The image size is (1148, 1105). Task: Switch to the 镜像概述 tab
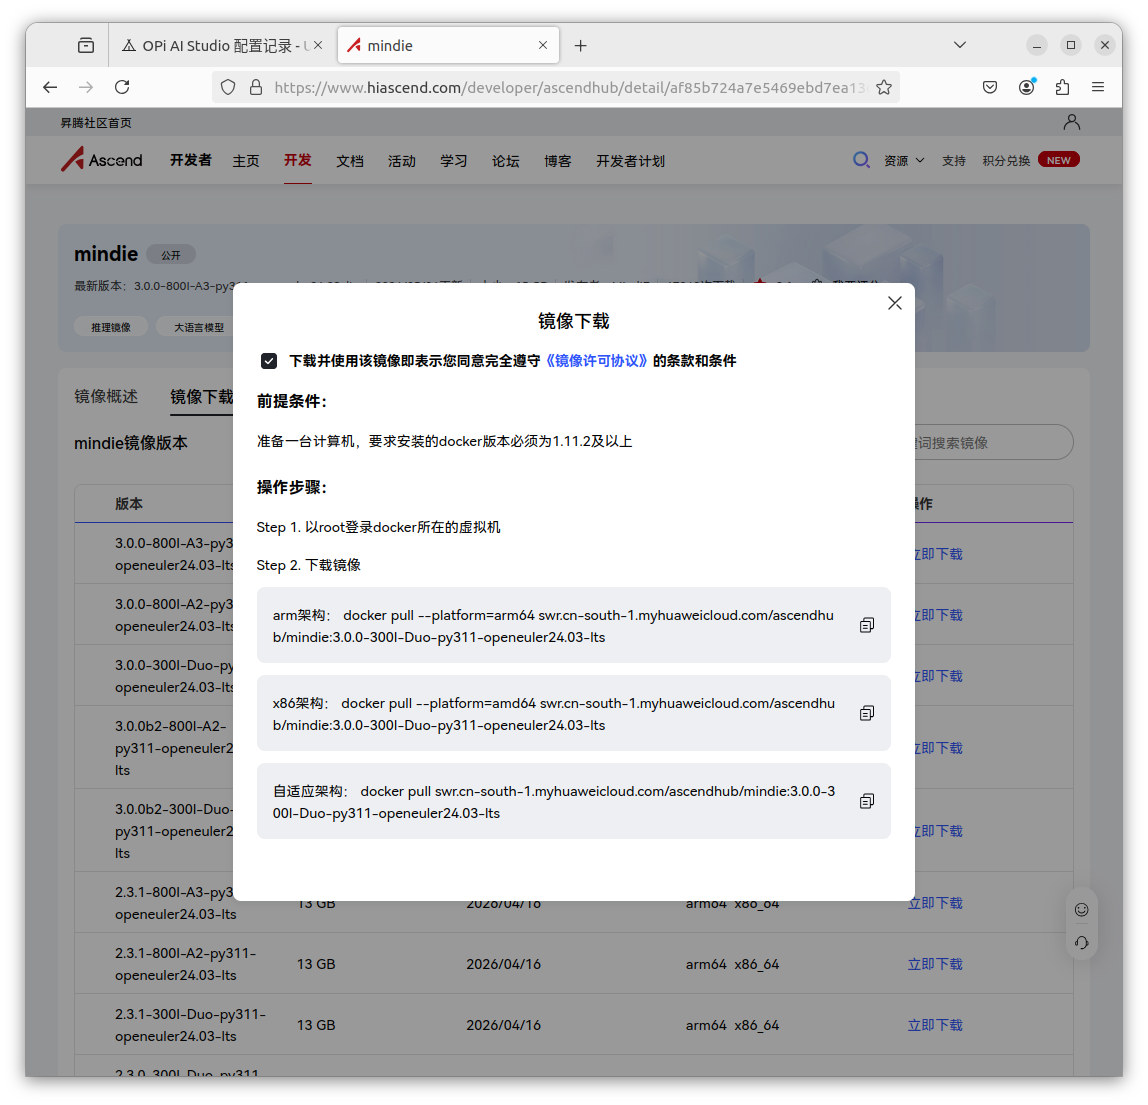click(106, 396)
